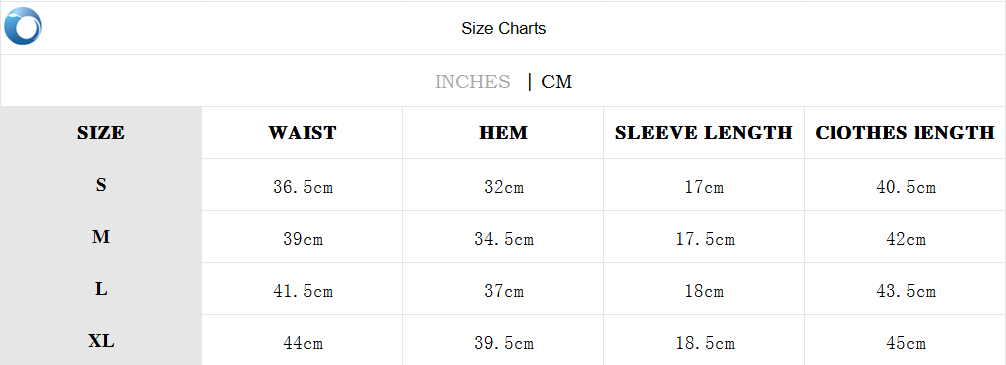Select the 45cm clothes length cell
1006x365 pixels.
(906, 343)
